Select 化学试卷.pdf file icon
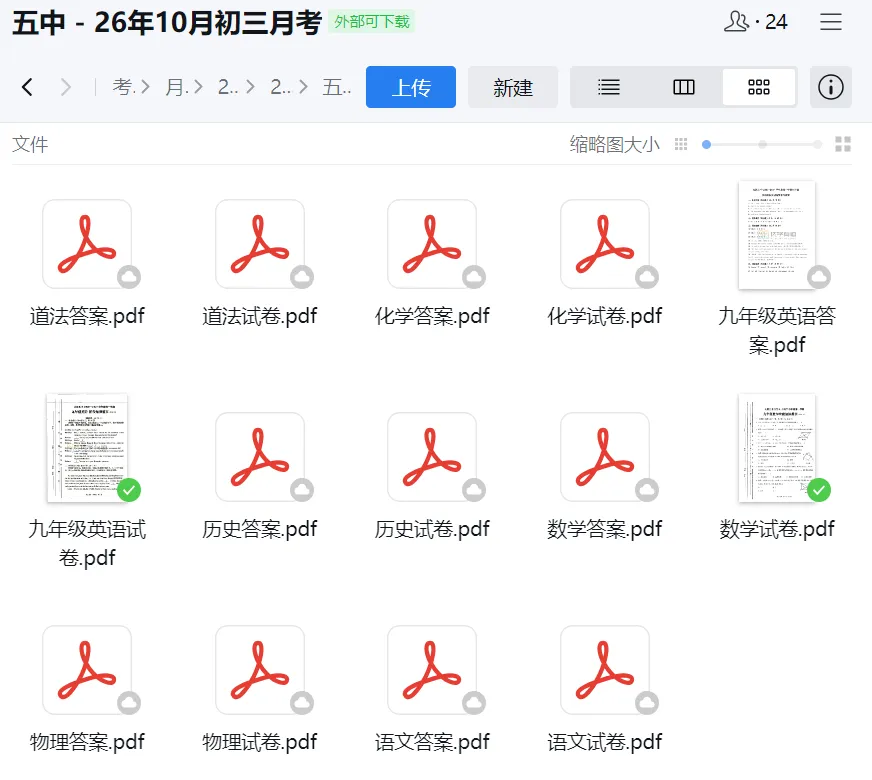Image resolution: width=872 pixels, height=780 pixels. coord(605,244)
